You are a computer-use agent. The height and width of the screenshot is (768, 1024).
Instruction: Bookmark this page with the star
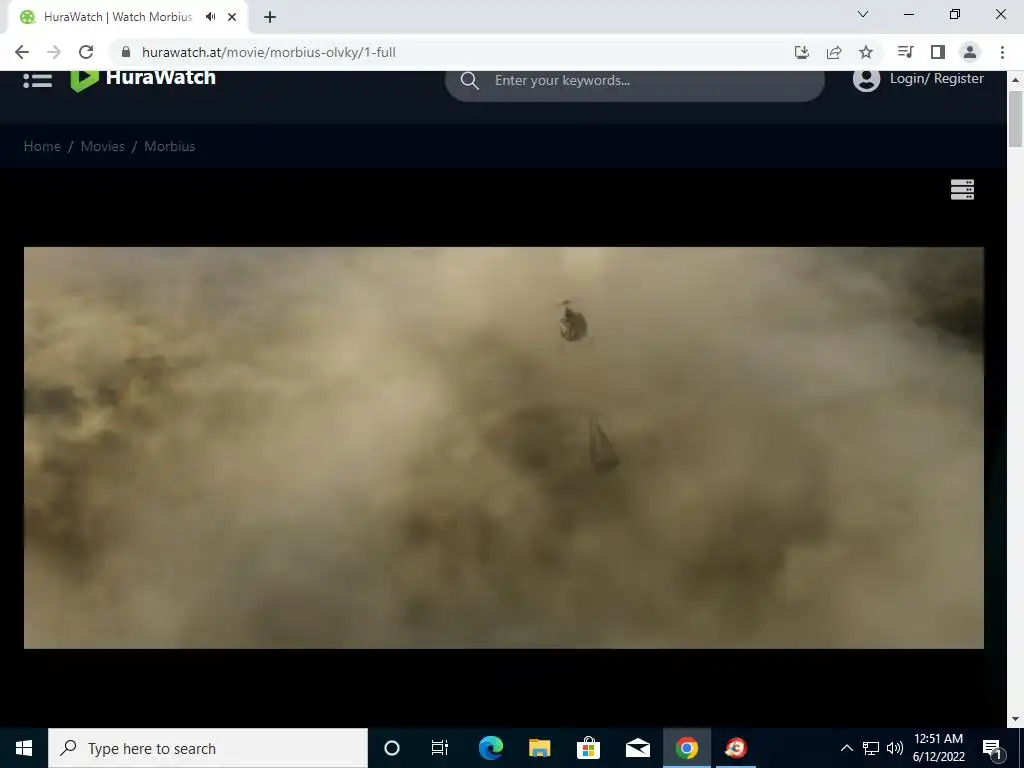pyautogui.click(x=866, y=52)
